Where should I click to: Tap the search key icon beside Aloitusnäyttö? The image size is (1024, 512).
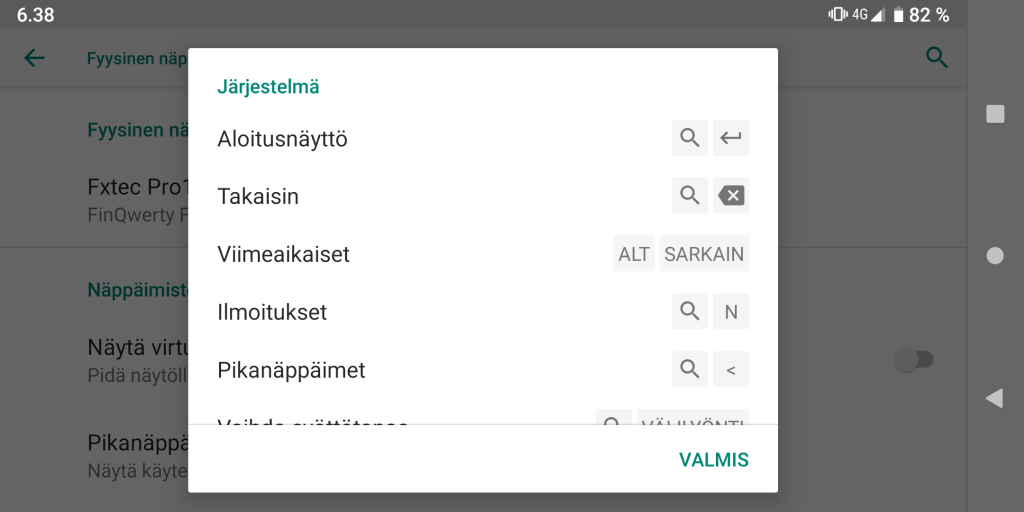(690, 138)
